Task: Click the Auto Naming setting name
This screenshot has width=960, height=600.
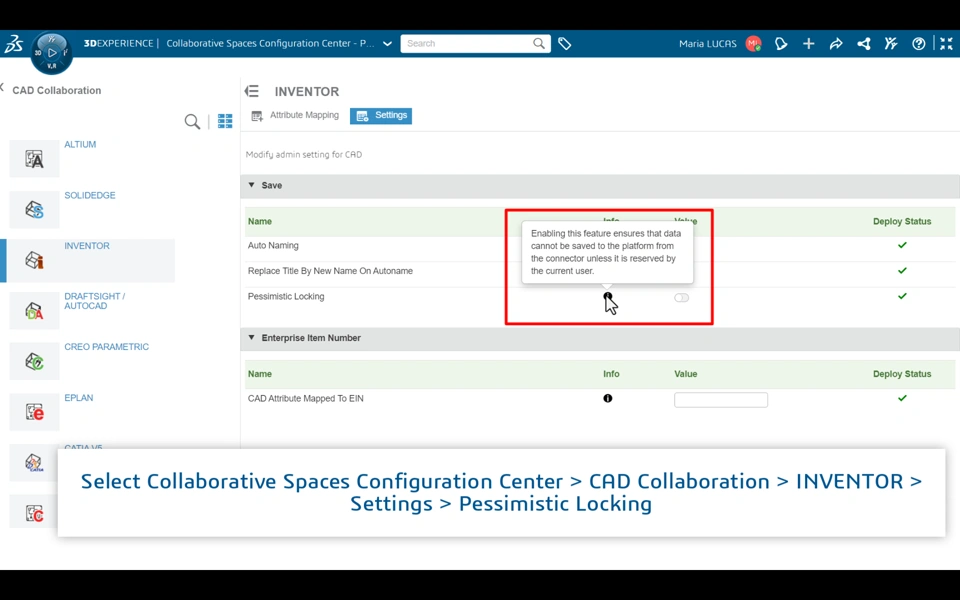Action: click(273, 246)
